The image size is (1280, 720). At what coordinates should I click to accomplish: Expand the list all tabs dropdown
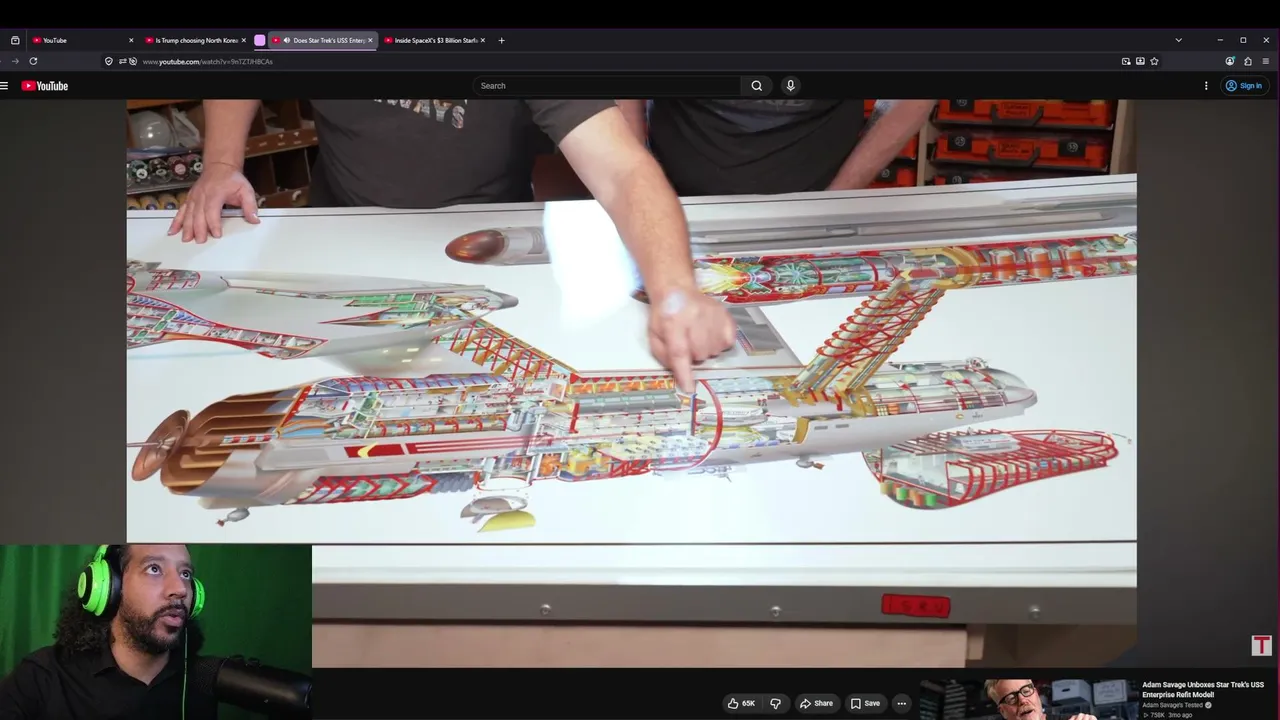click(1178, 40)
